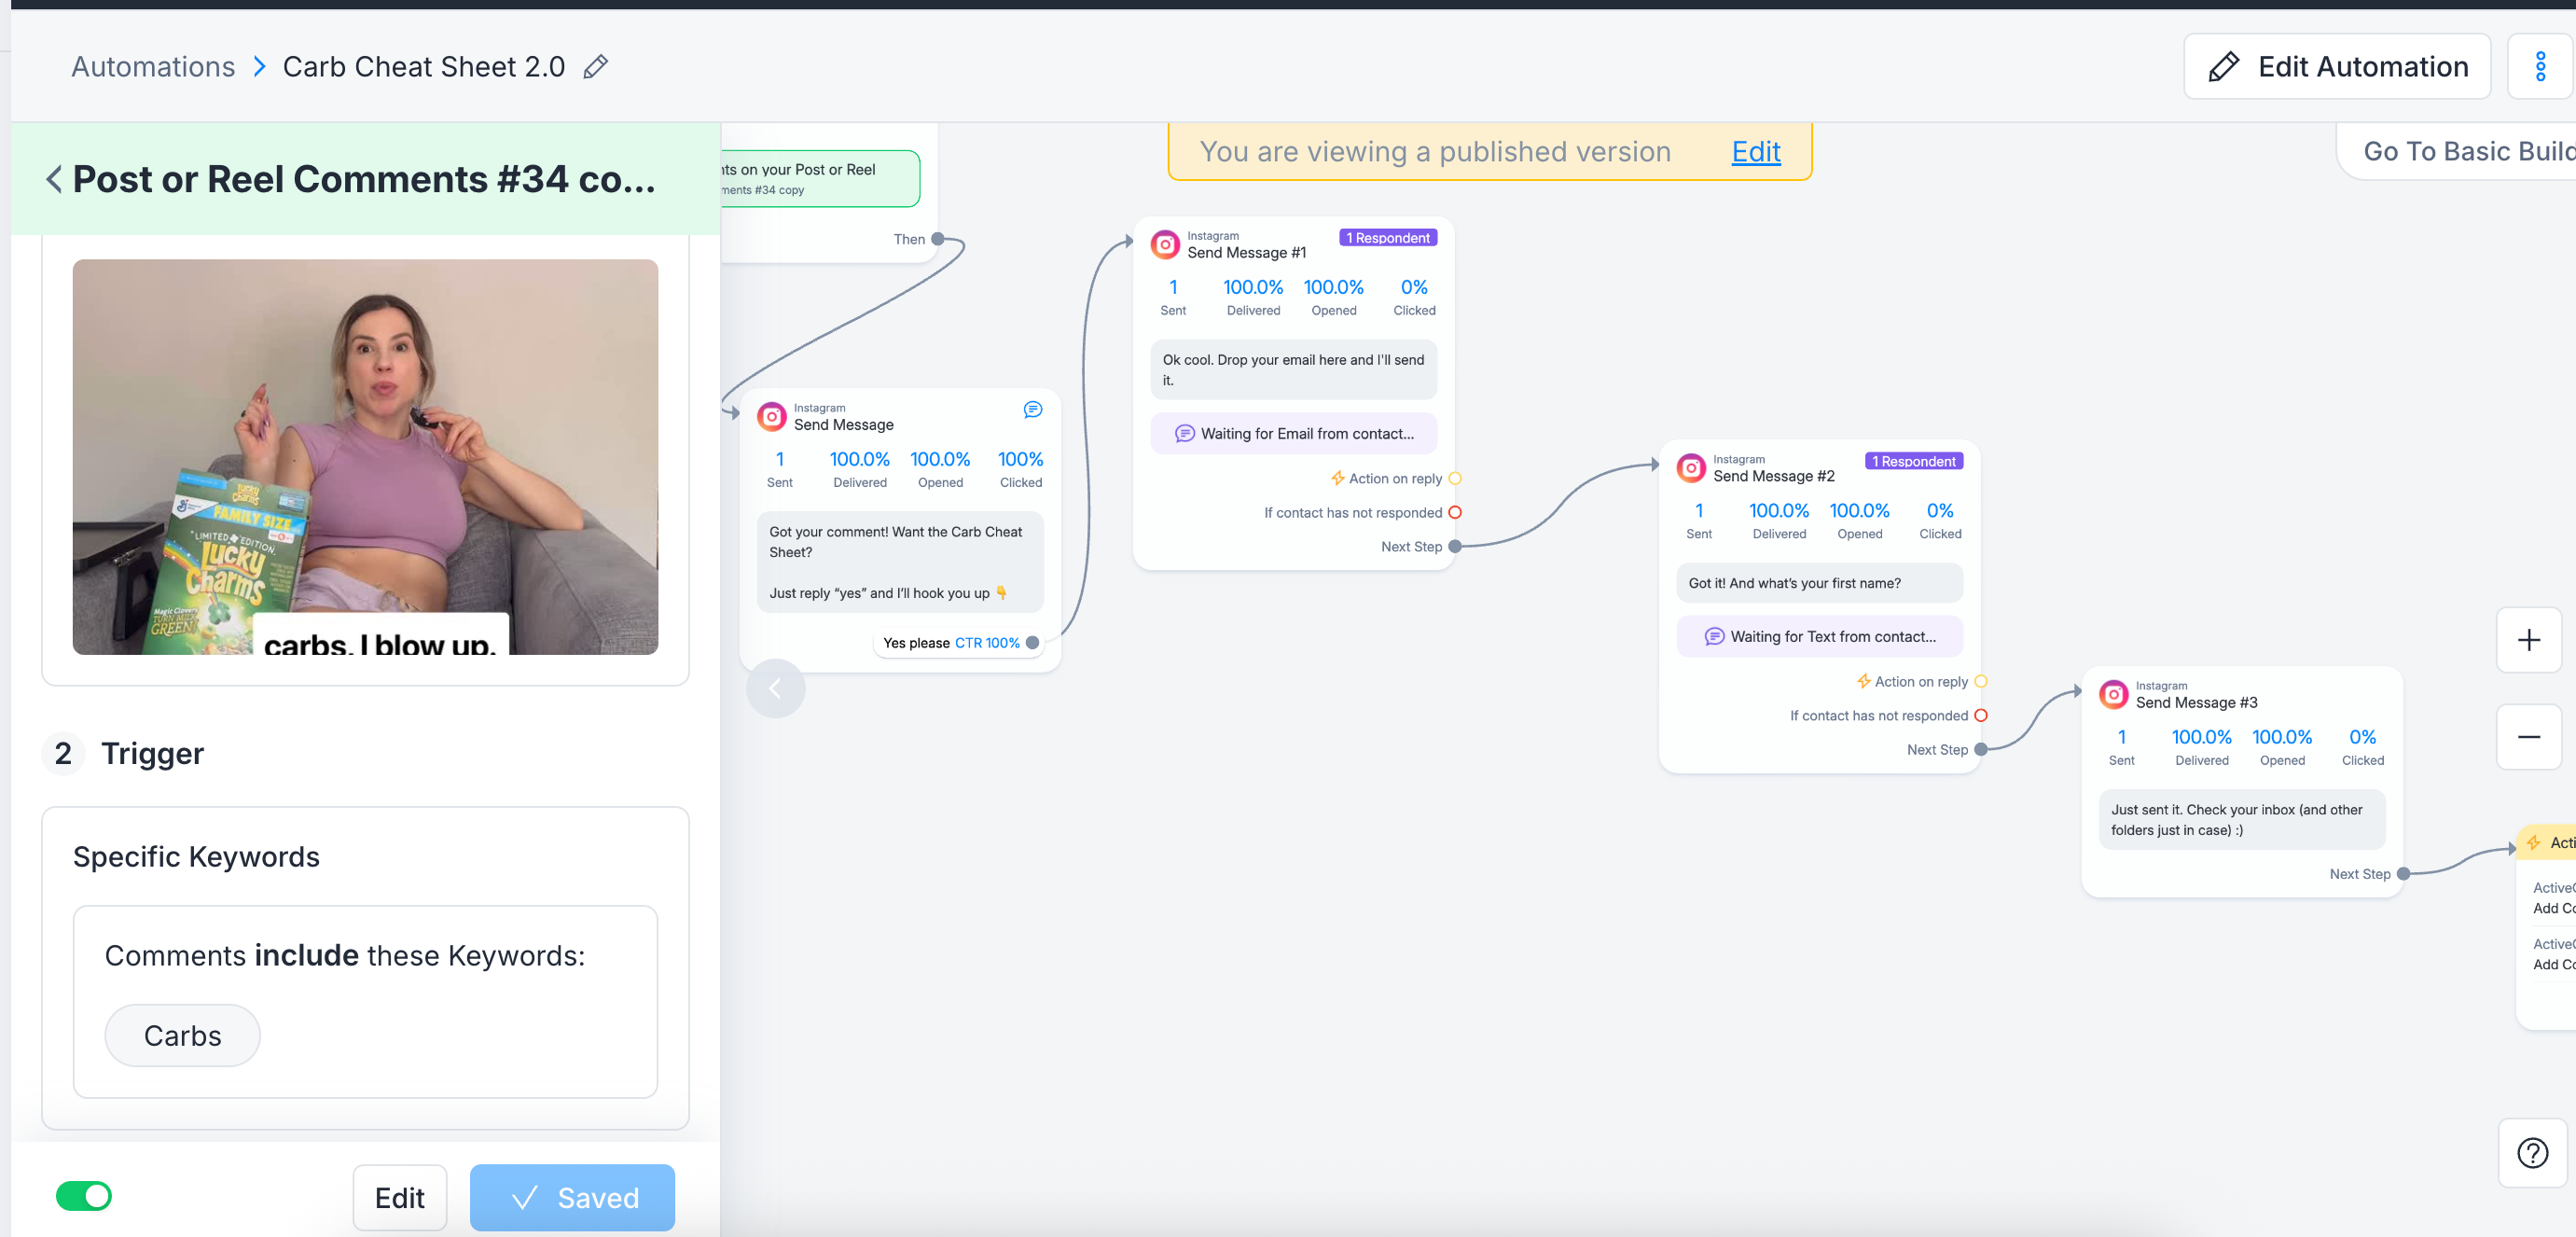Click the Post or Reel trigger node on canvas

click(x=820, y=179)
